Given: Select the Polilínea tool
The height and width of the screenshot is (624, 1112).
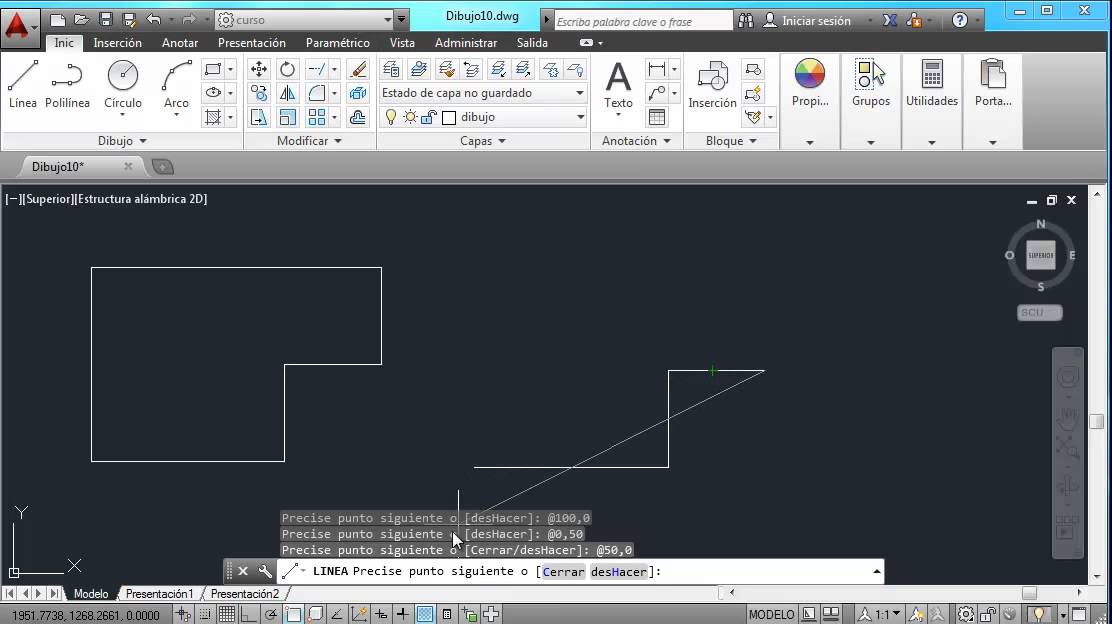Looking at the screenshot, I should click(67, 84).
